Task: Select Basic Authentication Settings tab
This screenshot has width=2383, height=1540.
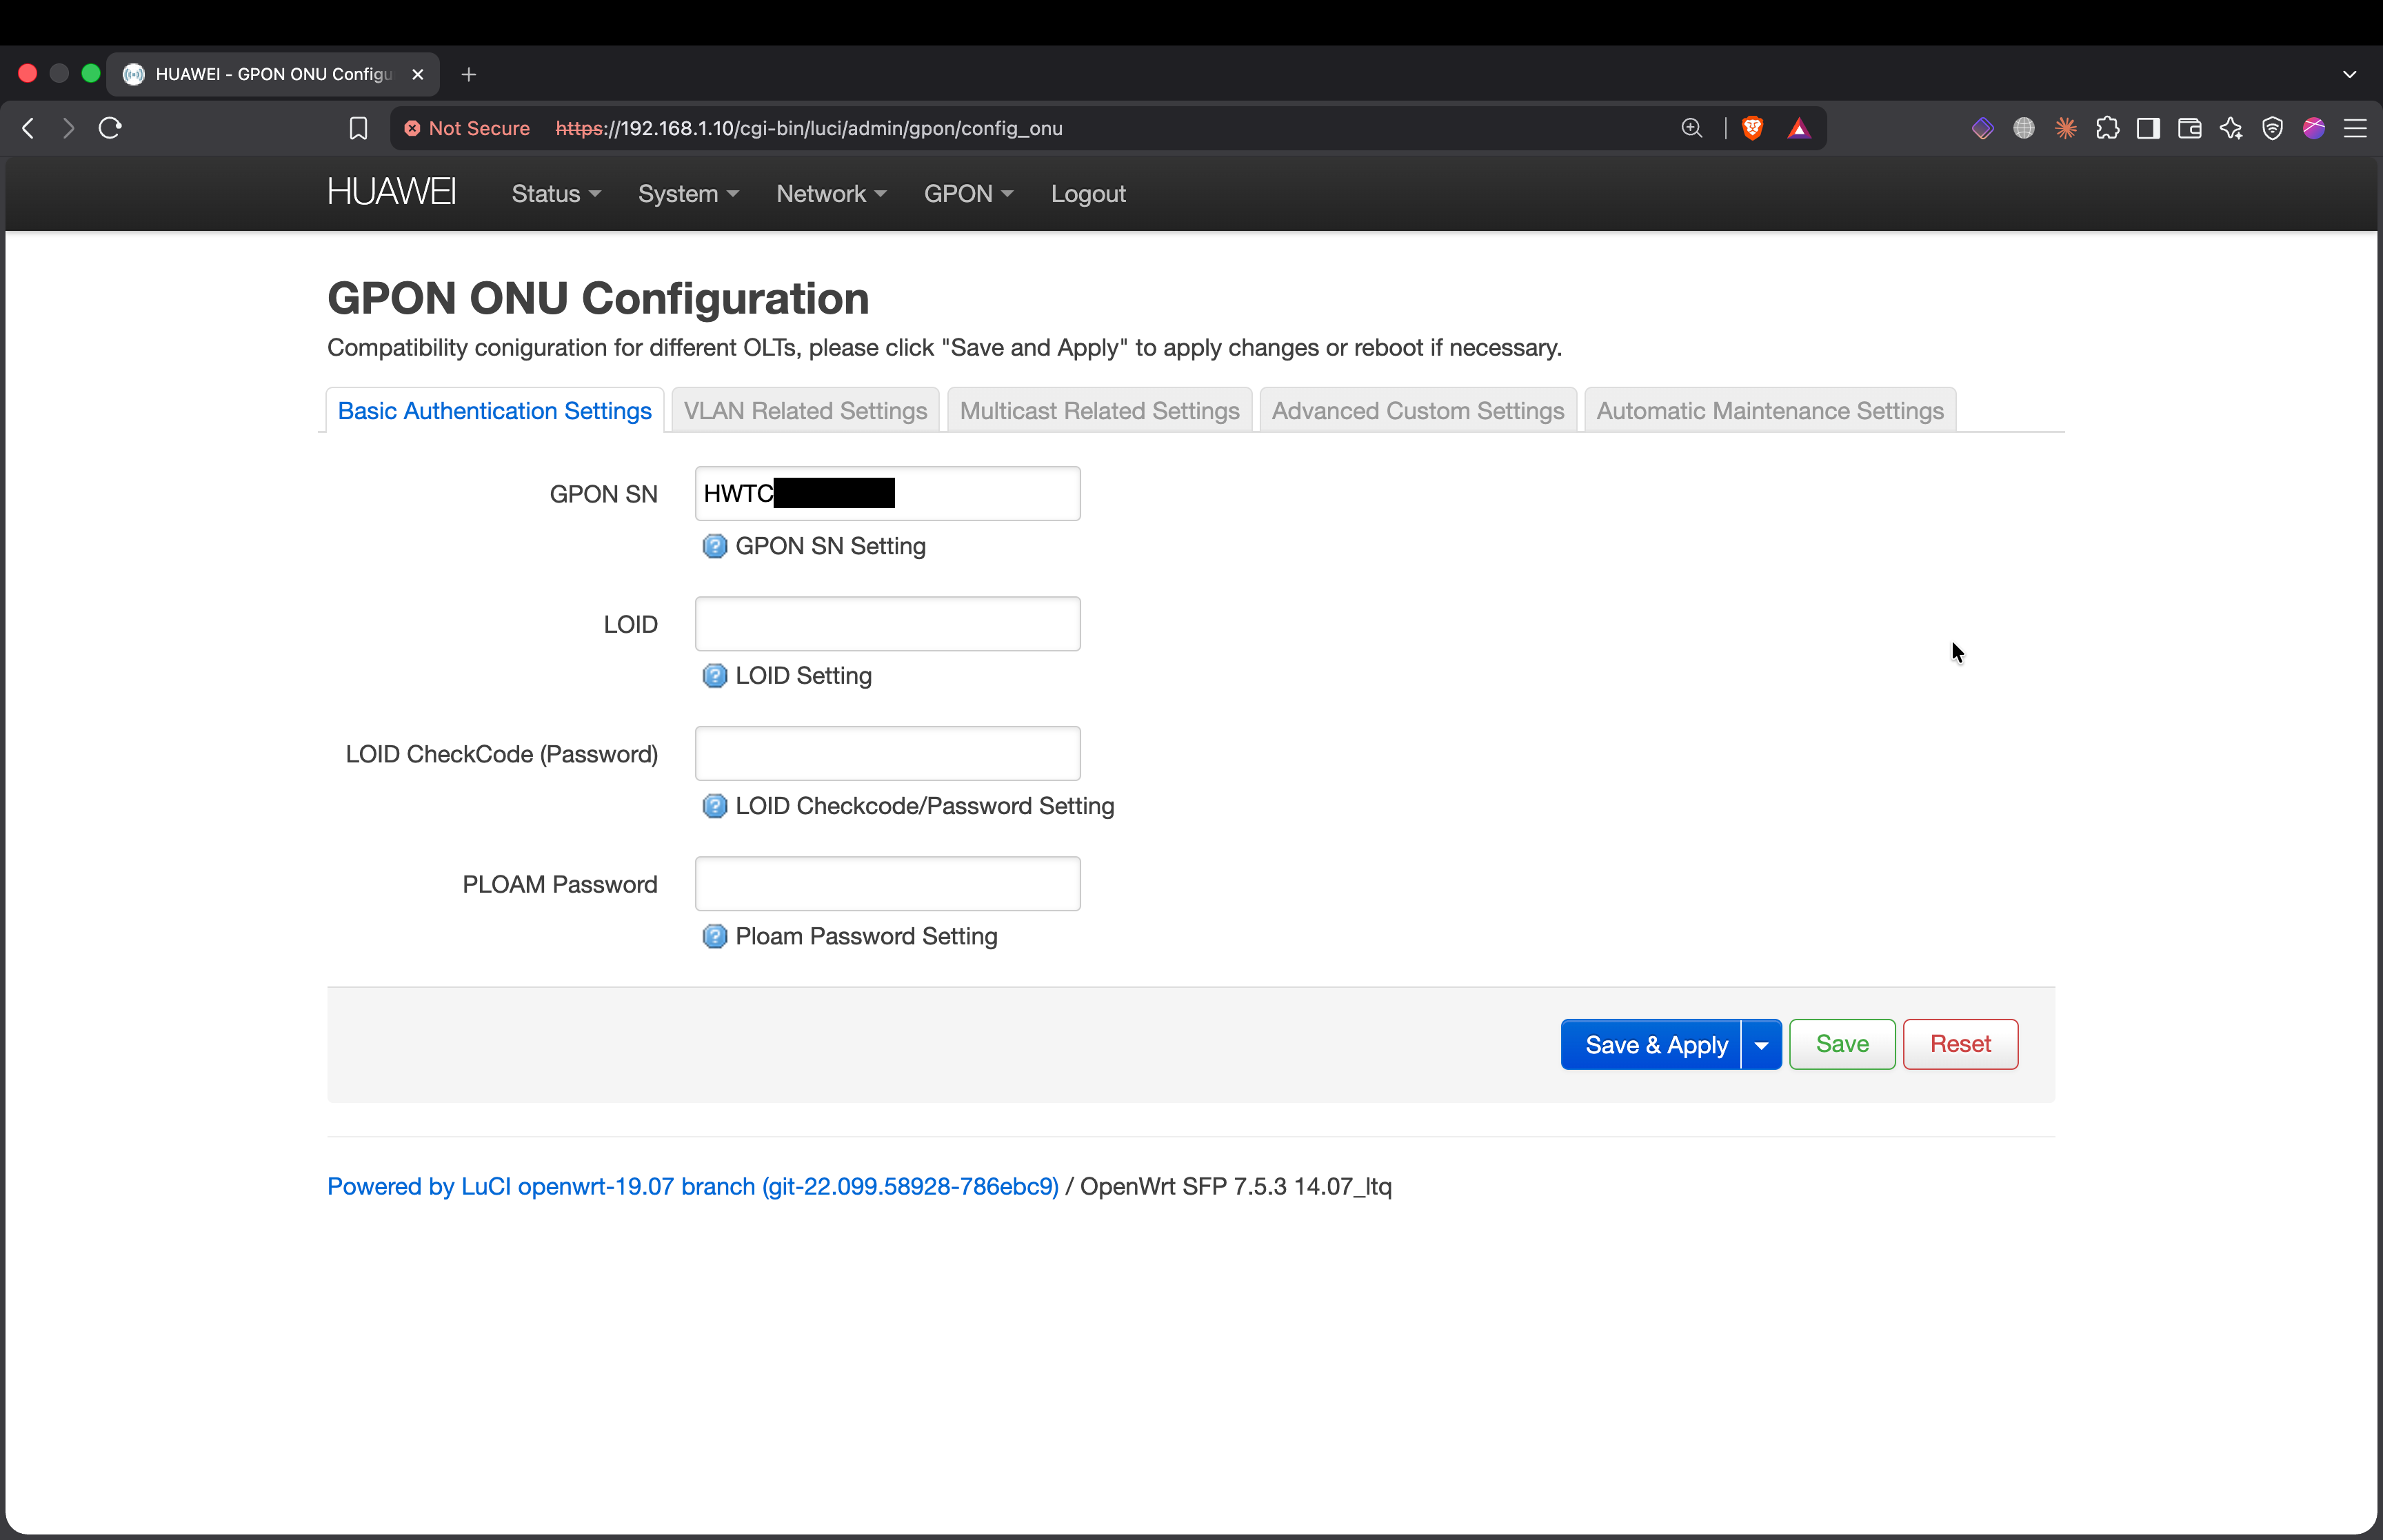Action: [x=494, y=411]
